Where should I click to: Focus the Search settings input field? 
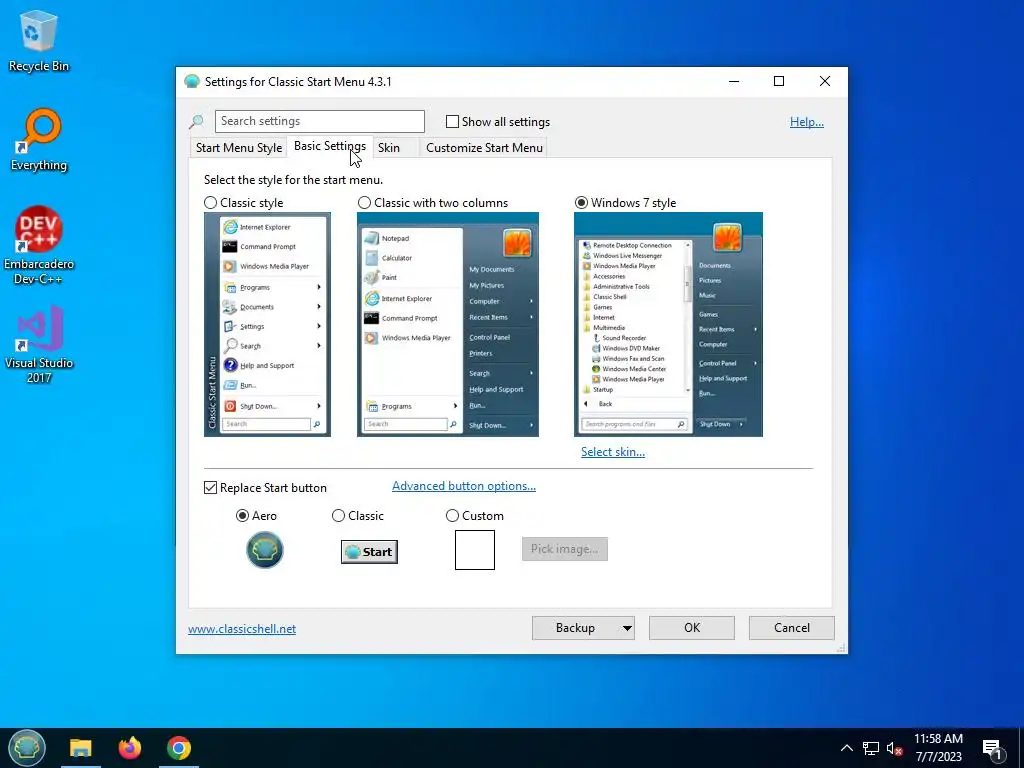tap(319, 121)
